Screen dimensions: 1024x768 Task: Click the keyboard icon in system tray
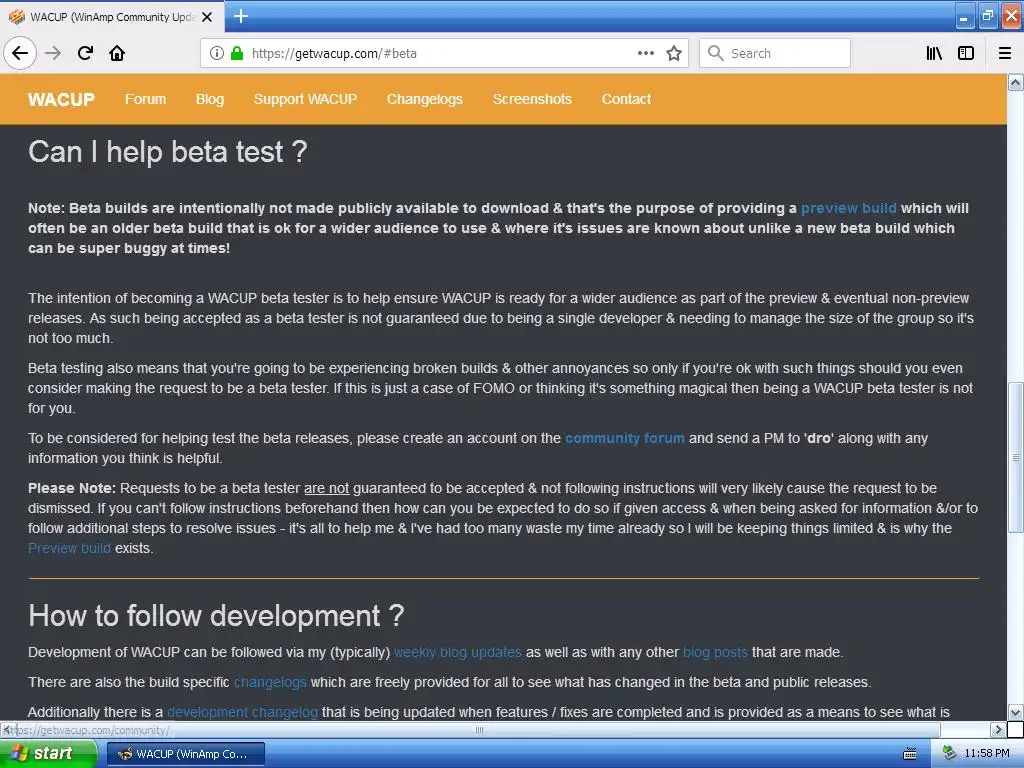[x=910, y=754]
